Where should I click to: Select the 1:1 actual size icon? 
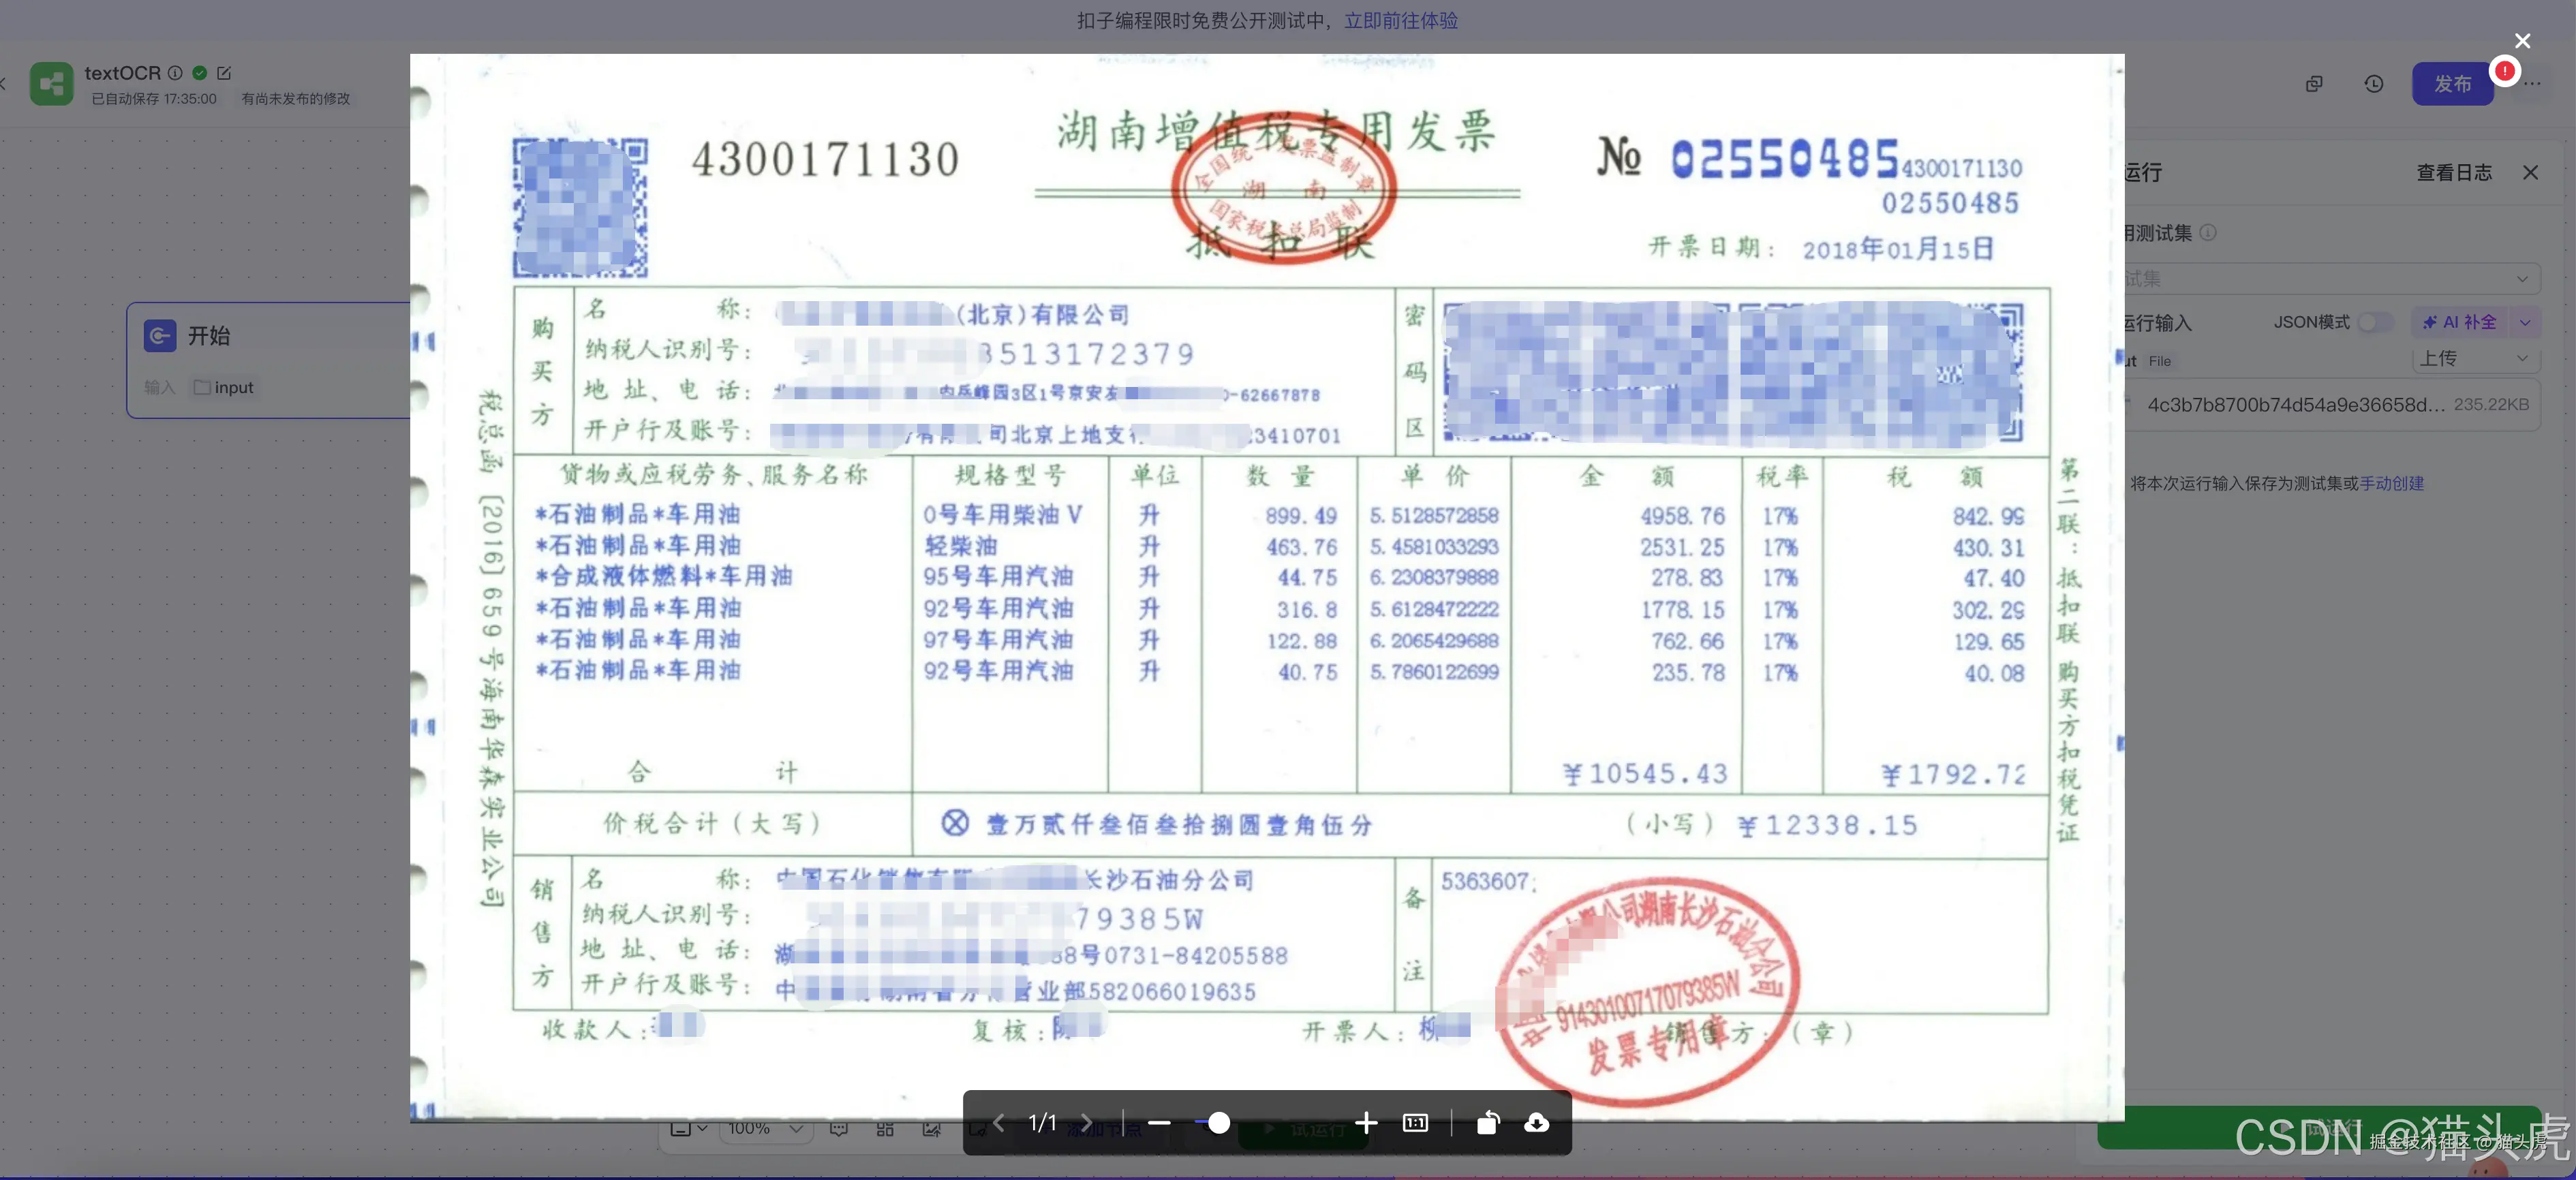click(1416, 1123)
